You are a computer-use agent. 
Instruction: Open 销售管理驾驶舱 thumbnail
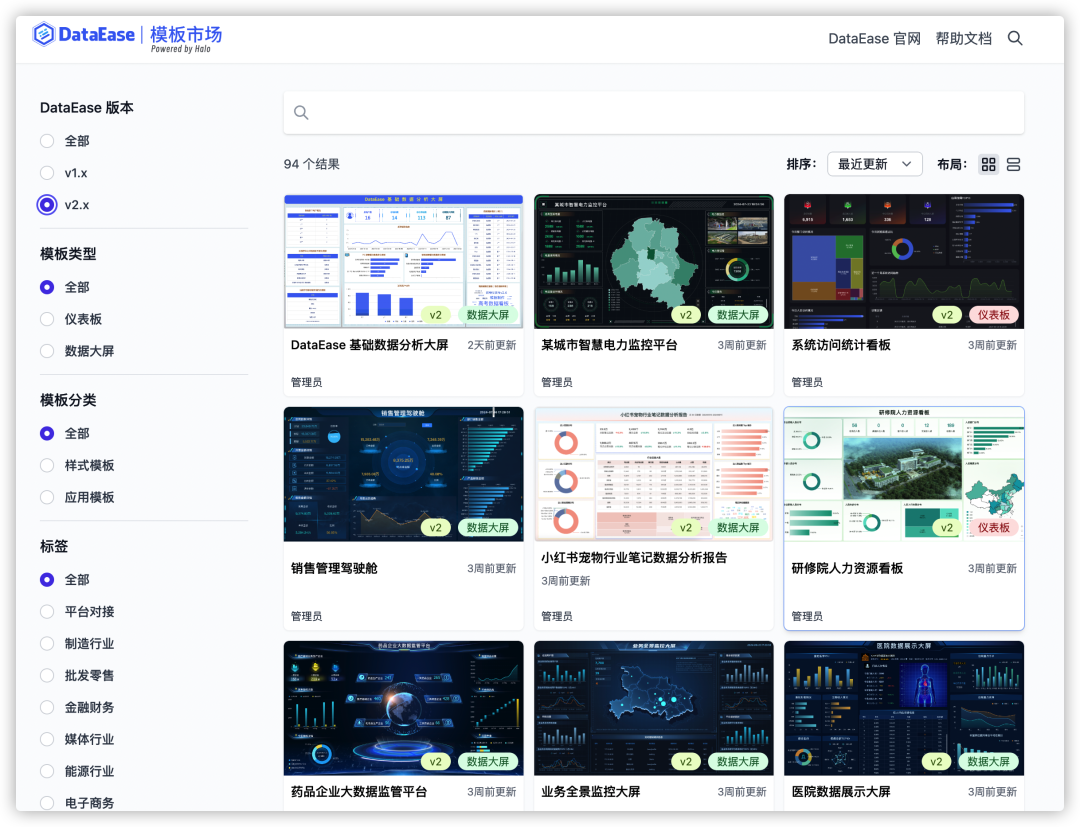[x=403, y=474]
